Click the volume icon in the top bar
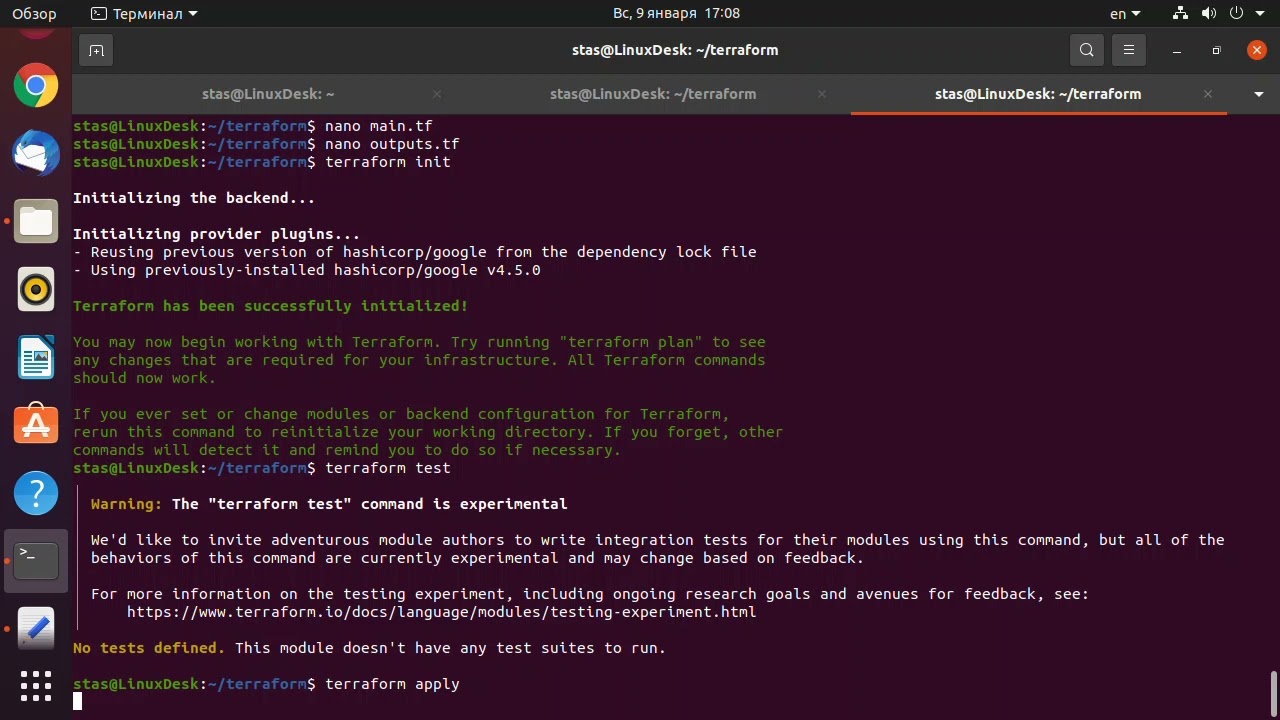The width and height of the screenshot is (1280, 720). [x=1208, y=14]
